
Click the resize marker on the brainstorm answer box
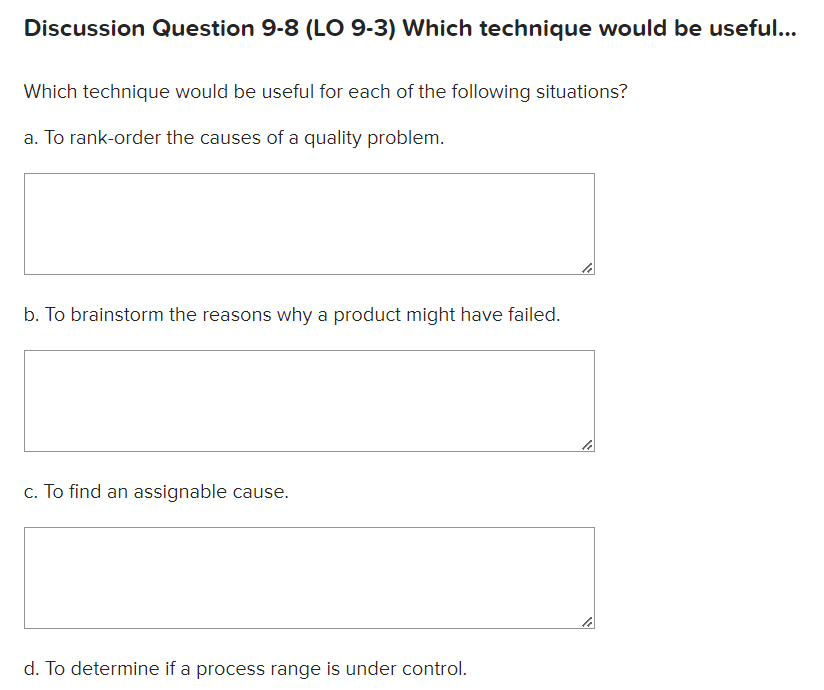click(587, 443)
